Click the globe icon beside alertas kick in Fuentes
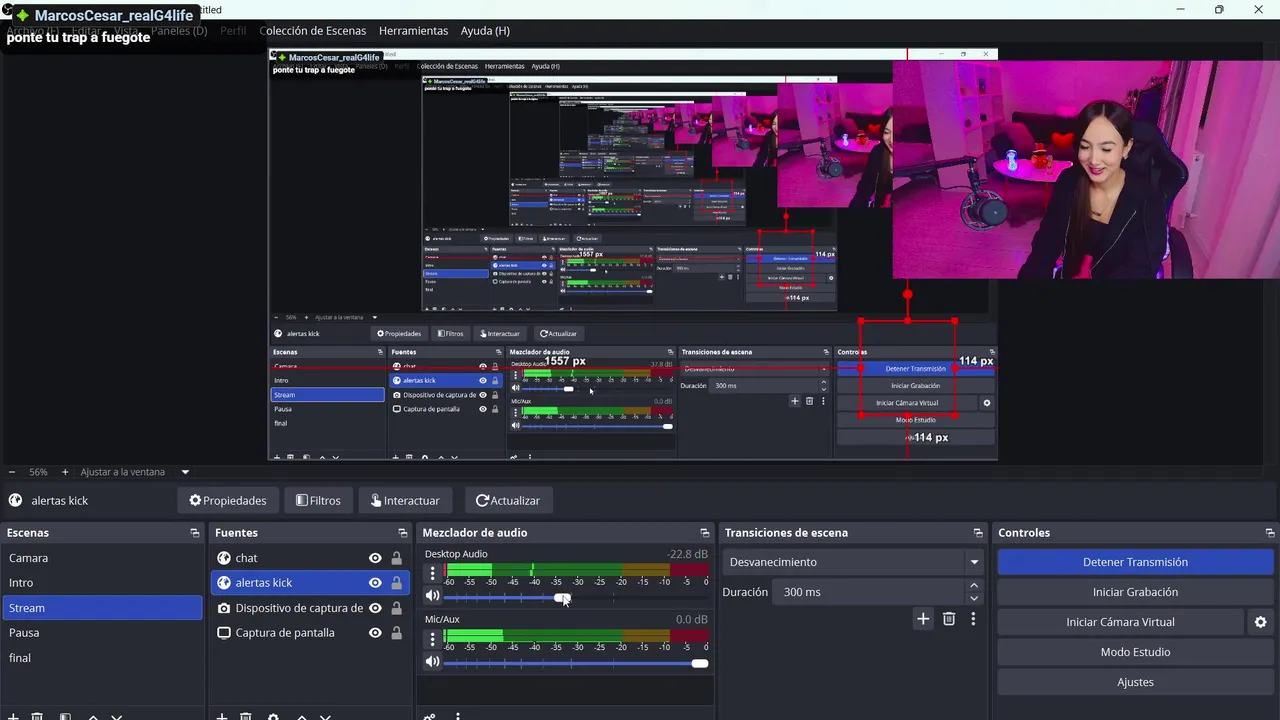The image size is (1280, 720). pos(224,582)
